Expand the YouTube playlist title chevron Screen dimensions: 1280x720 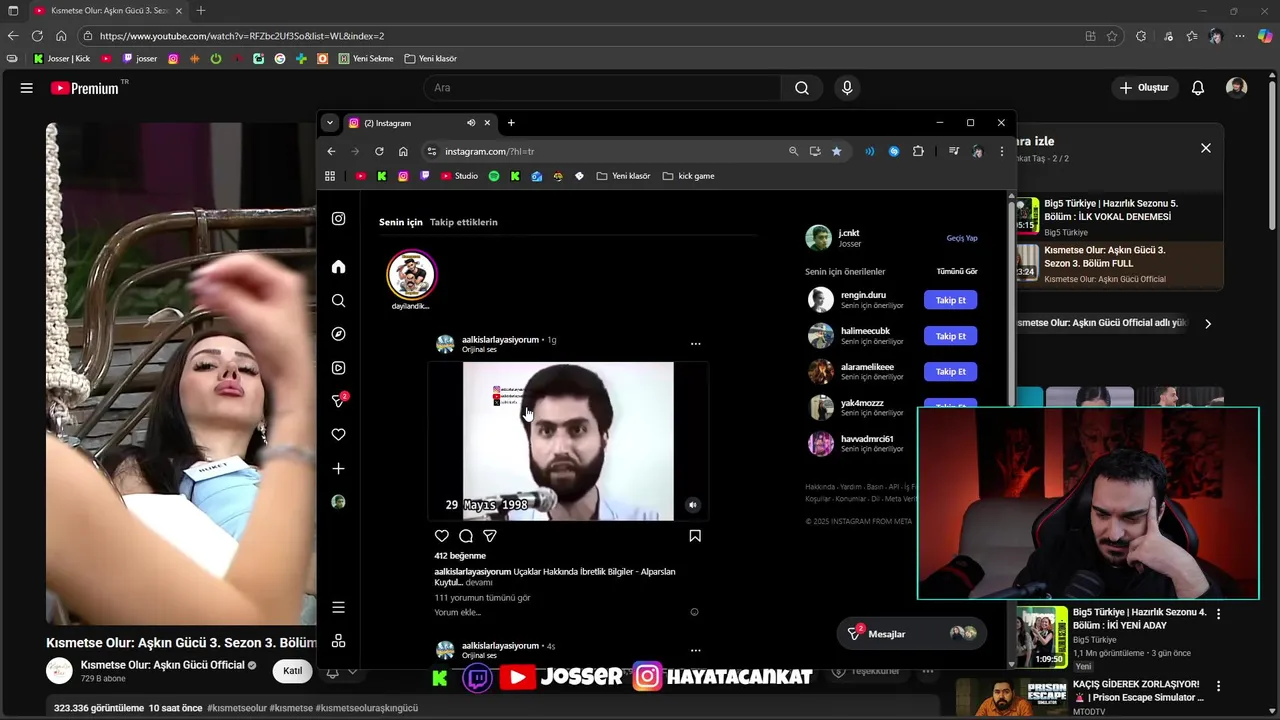pos(1208,324)
